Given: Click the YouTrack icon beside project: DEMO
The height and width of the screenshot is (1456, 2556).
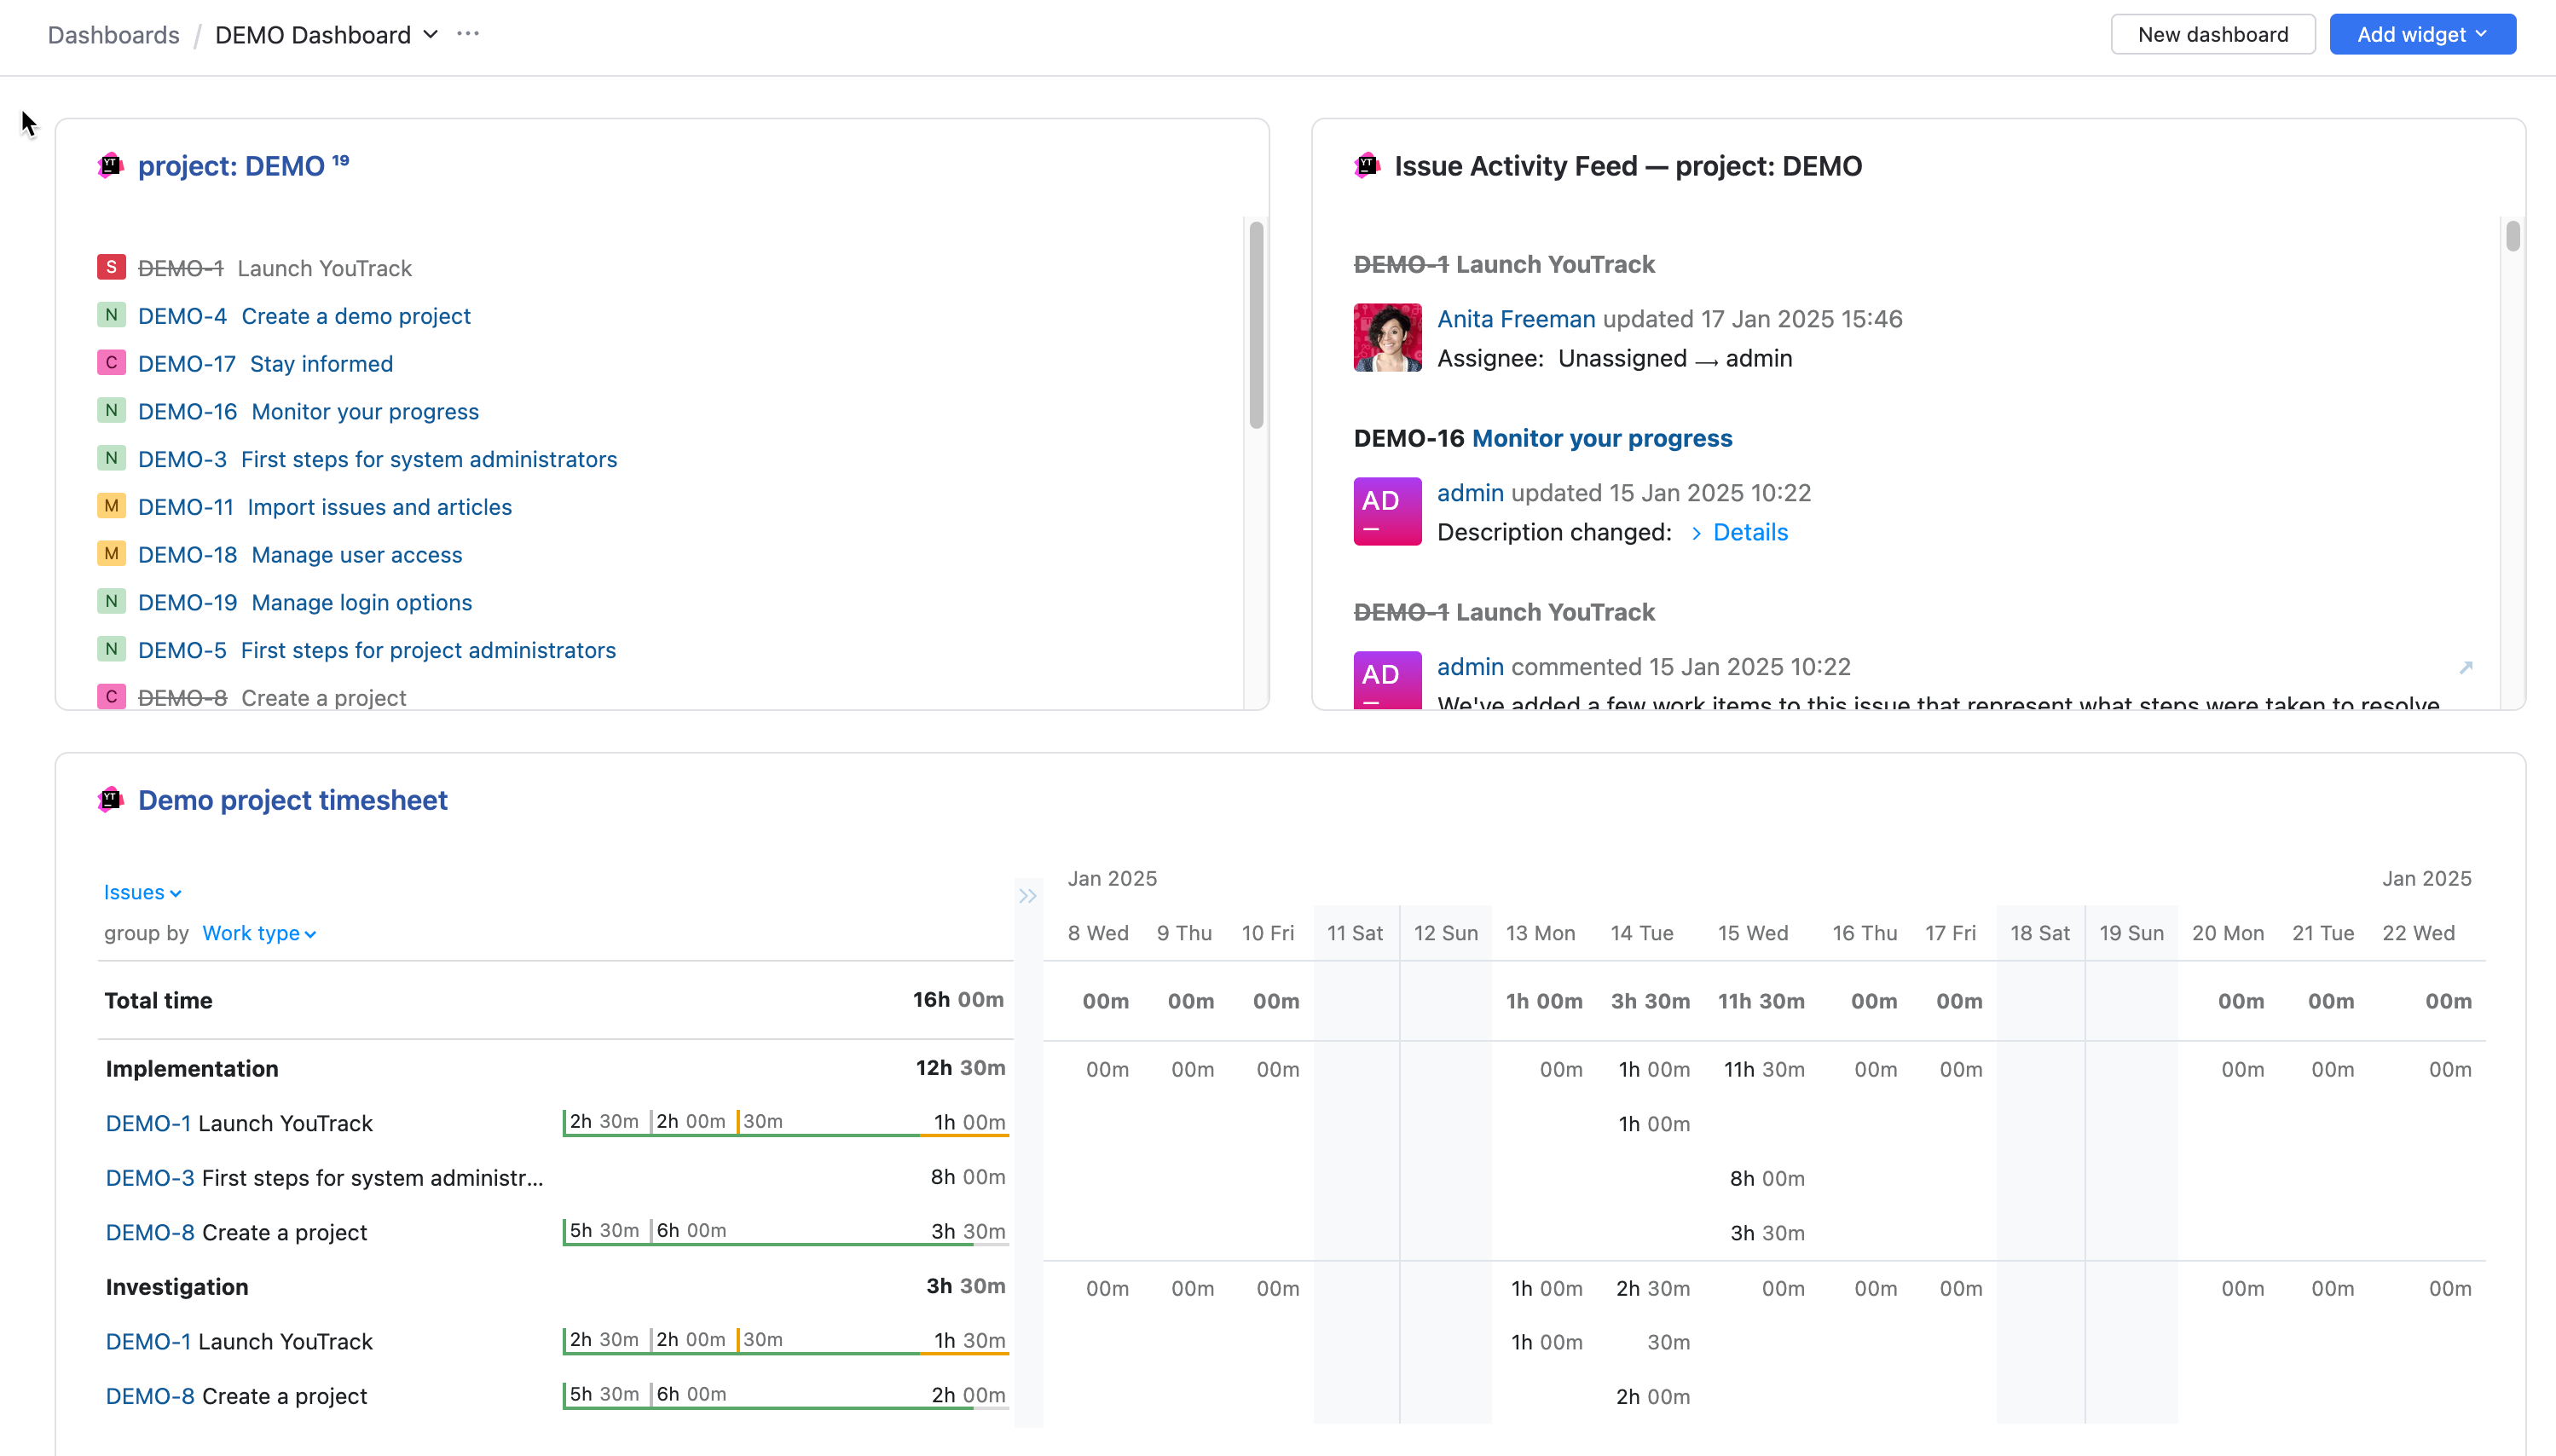Looking at the screenshot, I should (111, 165).
